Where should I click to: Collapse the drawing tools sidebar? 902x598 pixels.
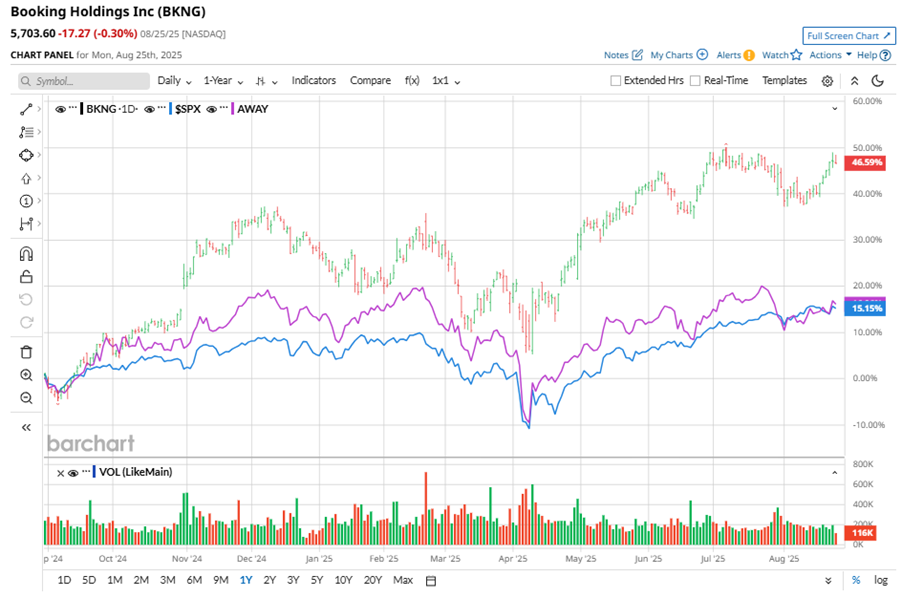click(x=26, y=427)
